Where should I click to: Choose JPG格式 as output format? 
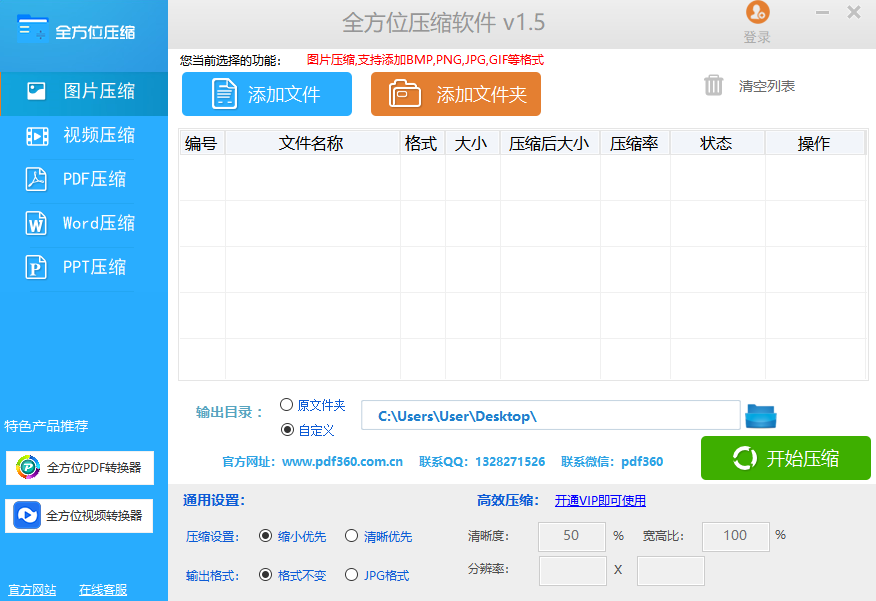tap(352, 575)
